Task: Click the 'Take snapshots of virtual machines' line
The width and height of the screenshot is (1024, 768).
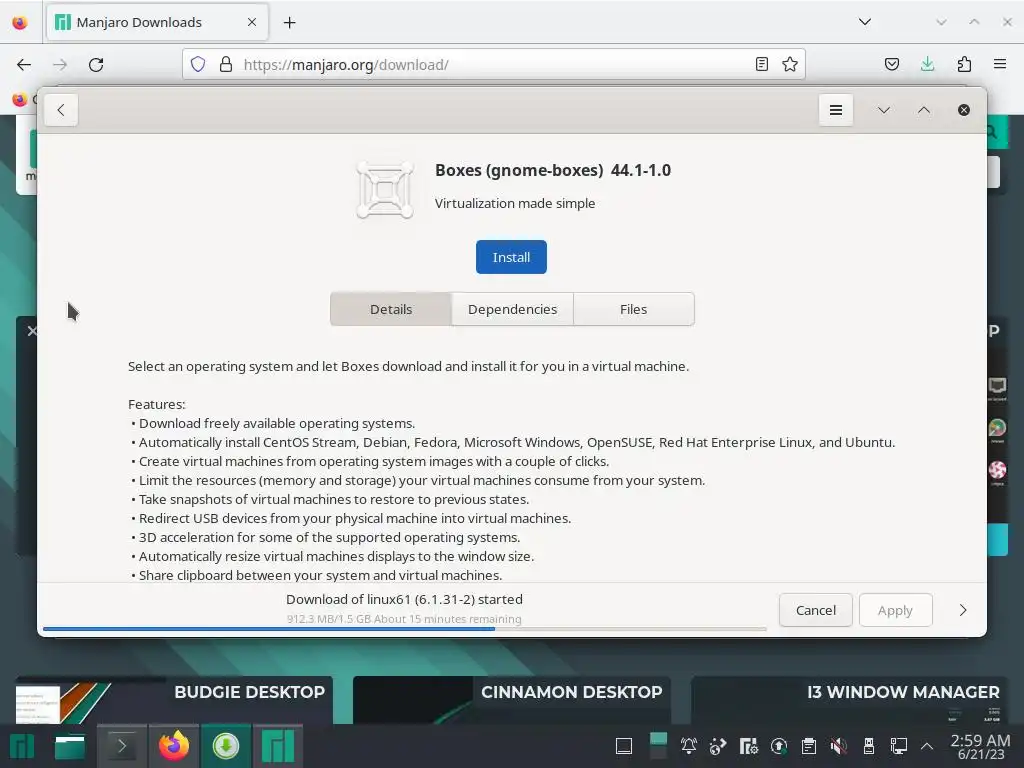Action: click(330, 499)
